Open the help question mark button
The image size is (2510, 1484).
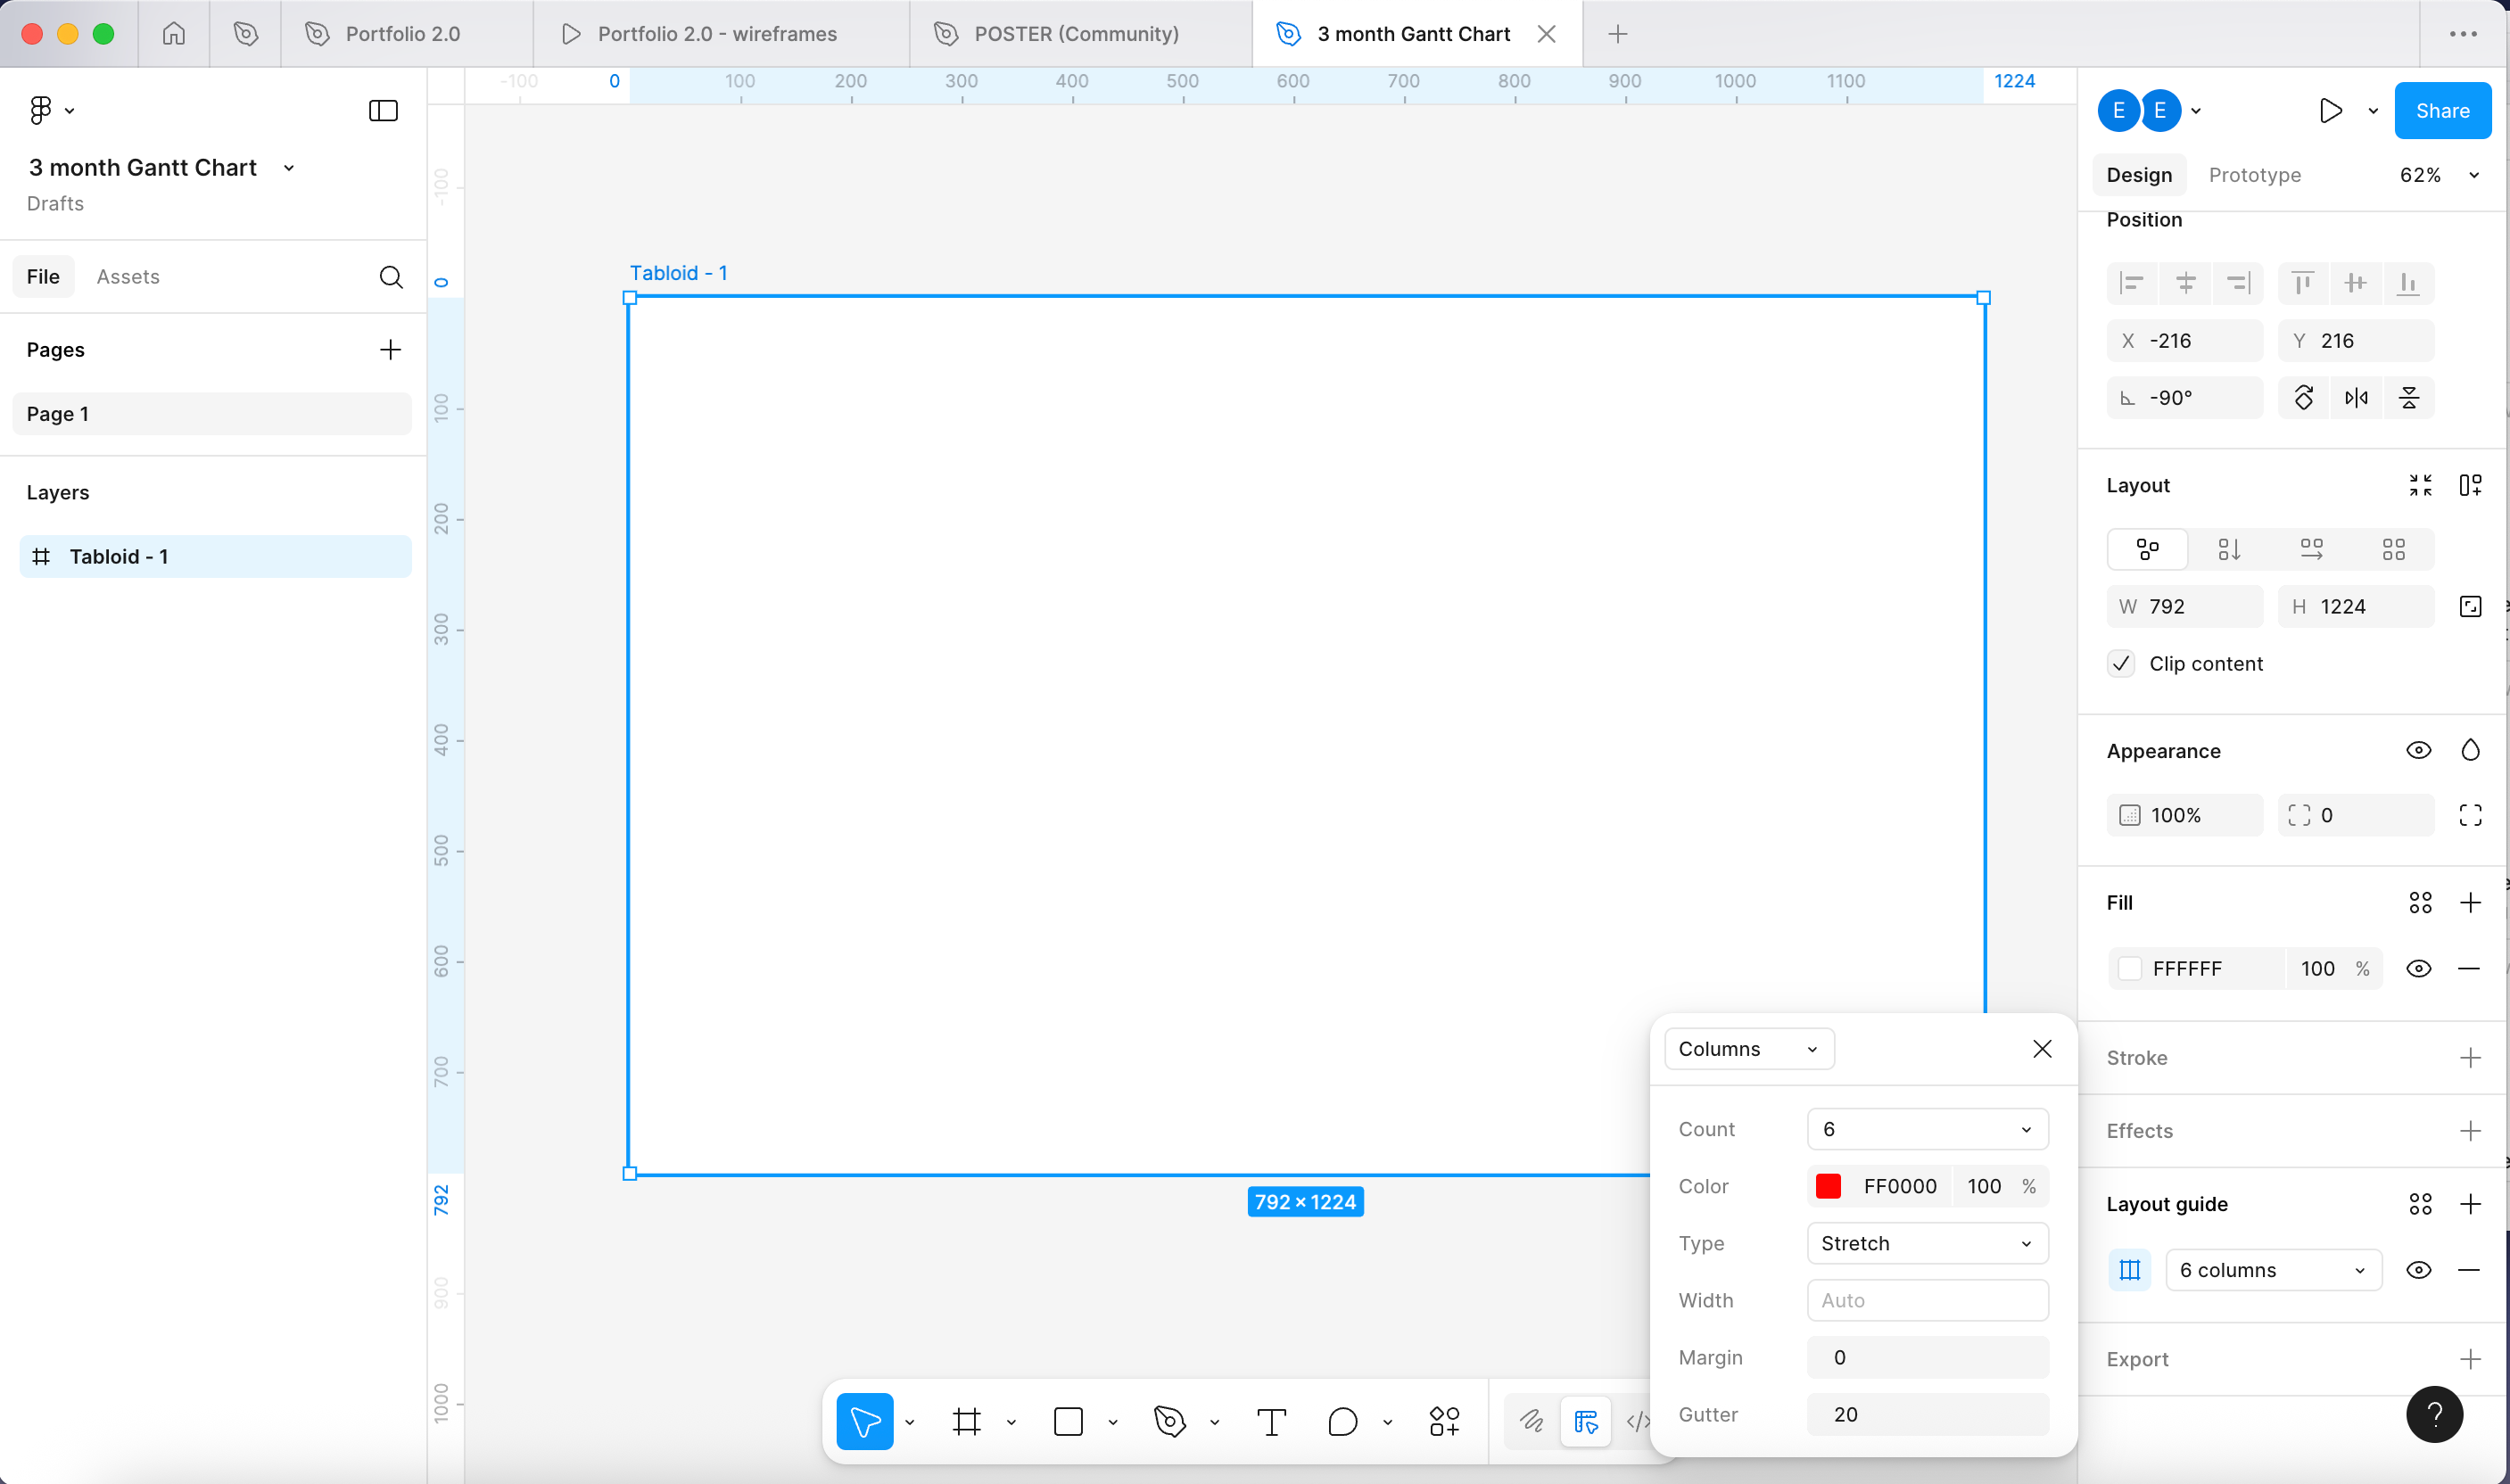(2434, 1414)
